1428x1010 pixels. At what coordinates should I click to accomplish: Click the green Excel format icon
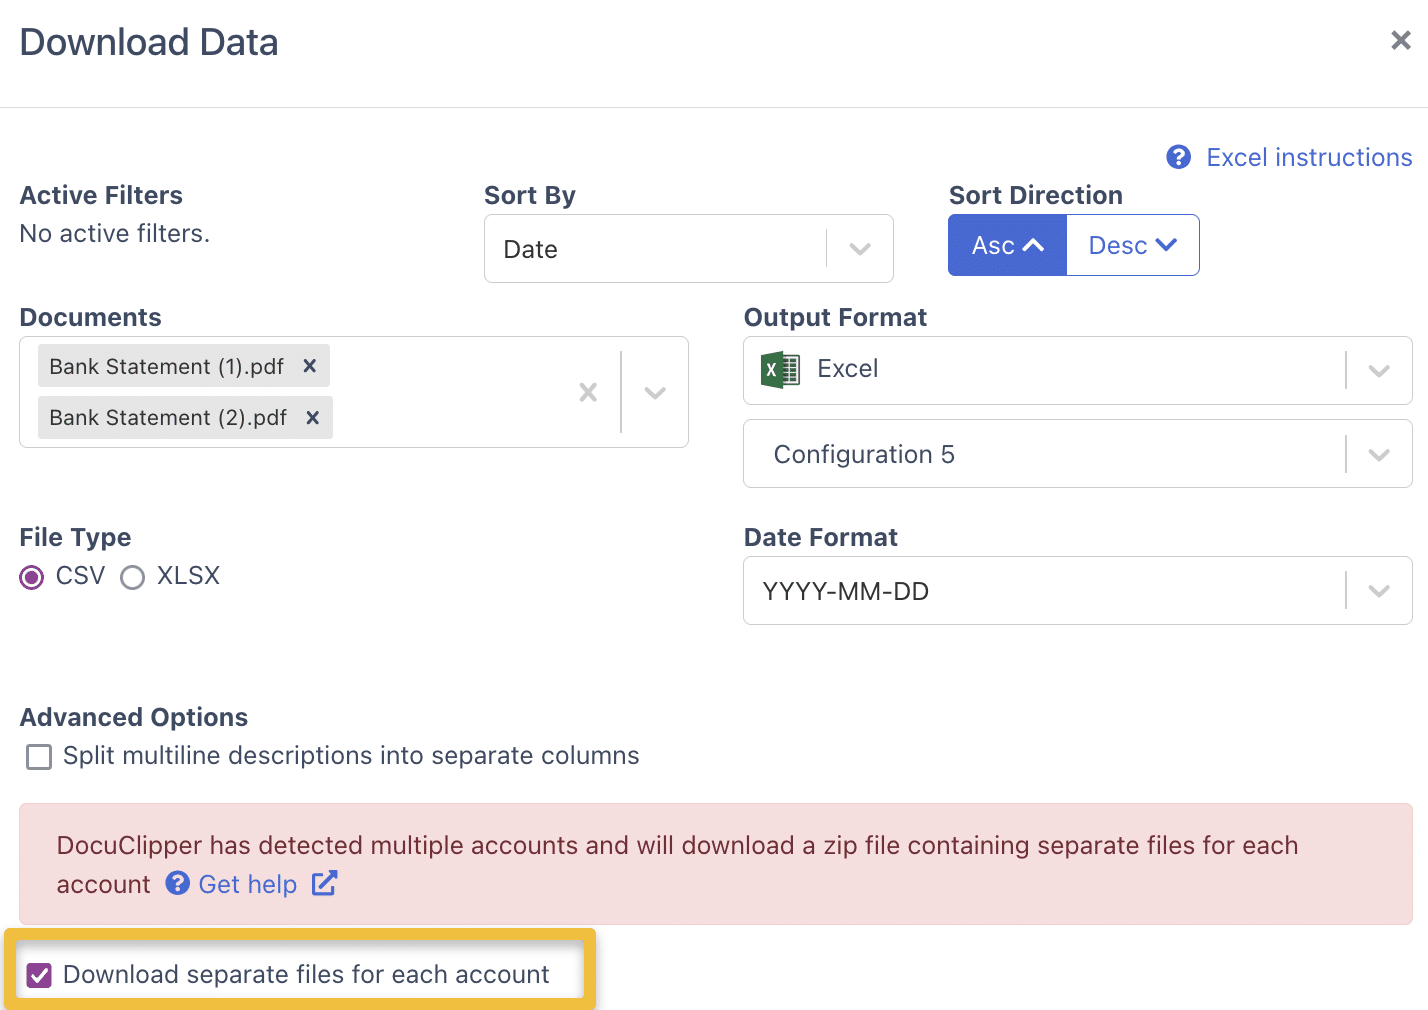point(780,369)
